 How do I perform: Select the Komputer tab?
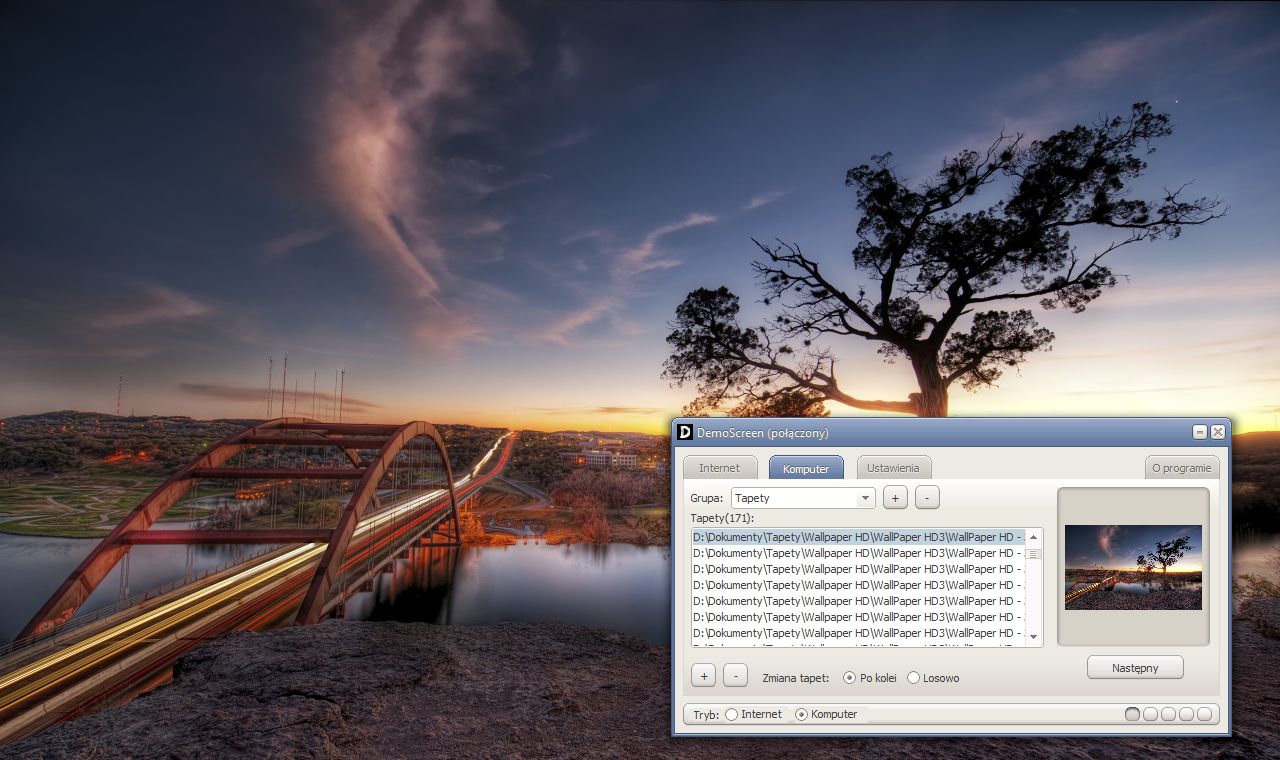click(806, 468)
